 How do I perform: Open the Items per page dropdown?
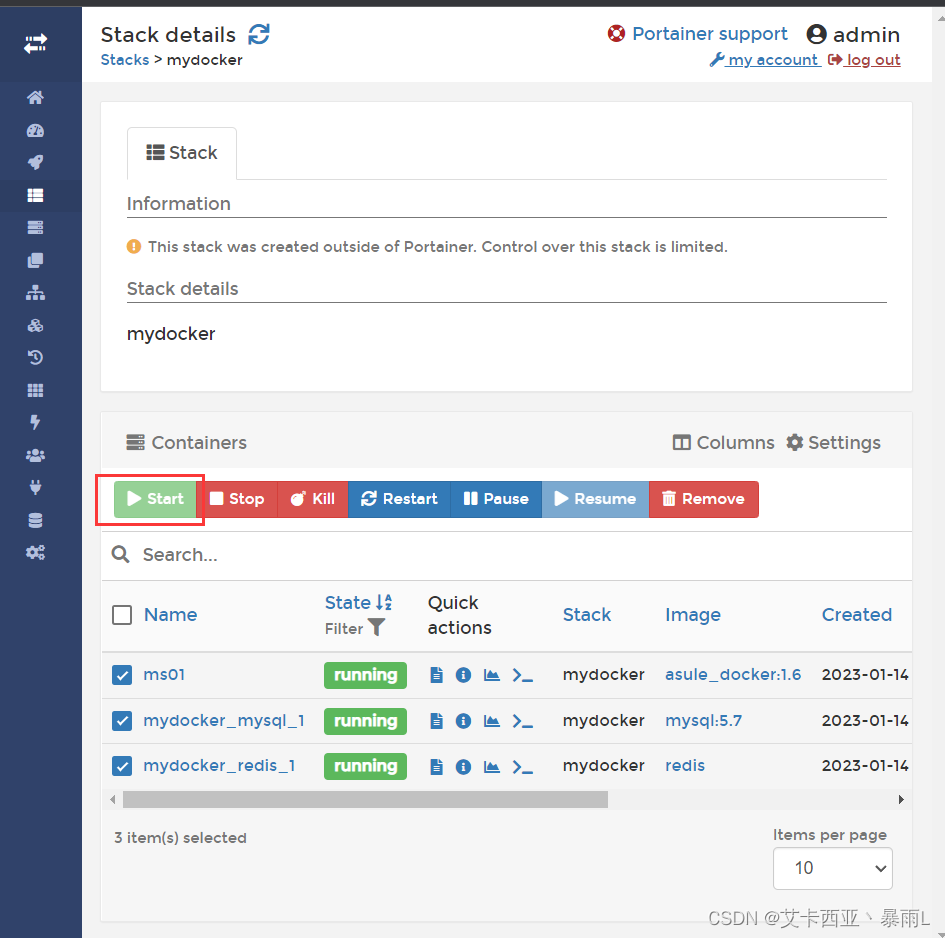click(x=832, y=868)
